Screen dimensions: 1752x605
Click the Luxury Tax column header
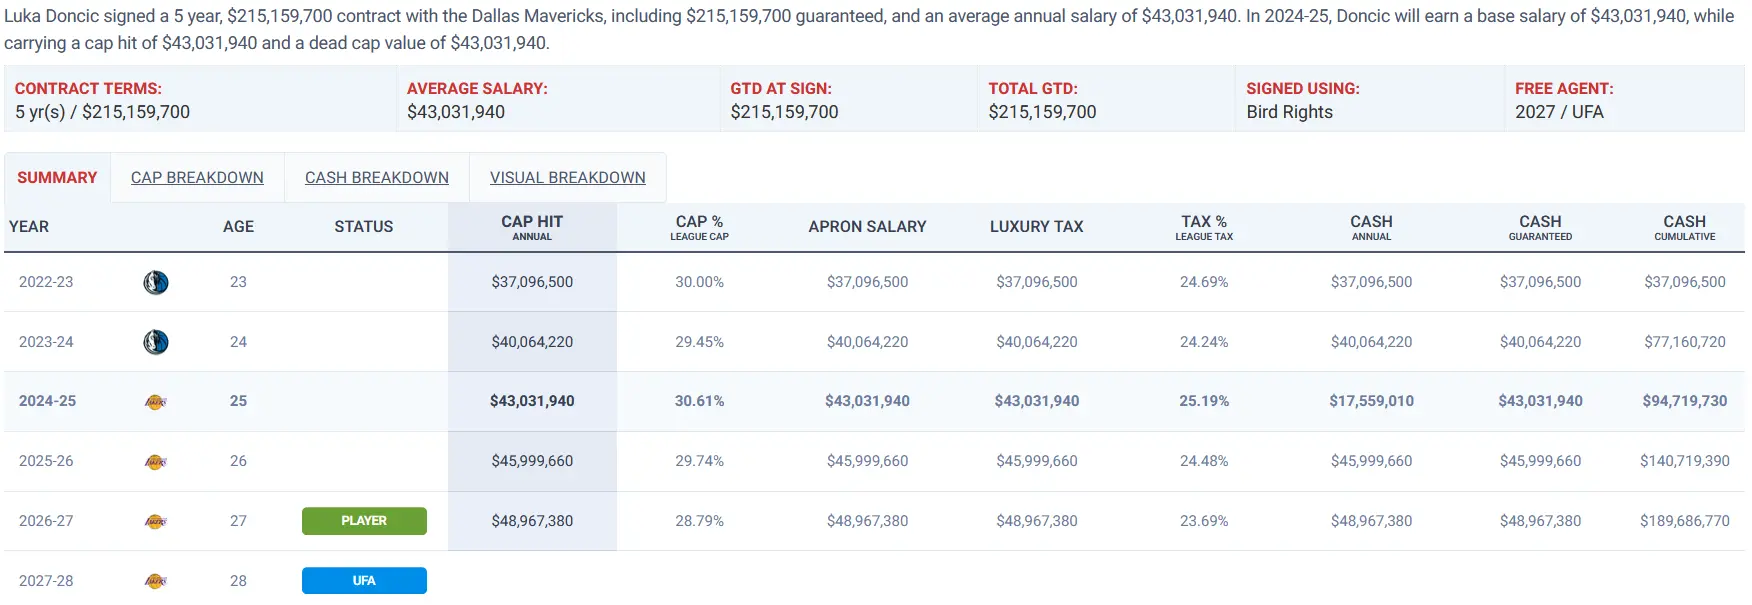tap(1037, 227)
